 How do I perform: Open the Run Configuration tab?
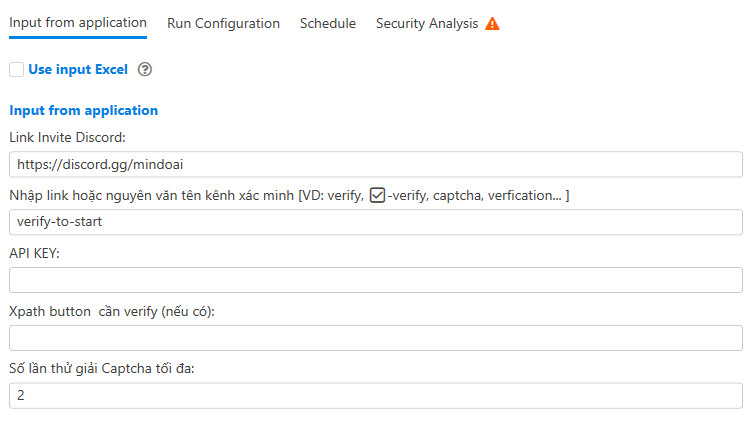click(223, 23)
